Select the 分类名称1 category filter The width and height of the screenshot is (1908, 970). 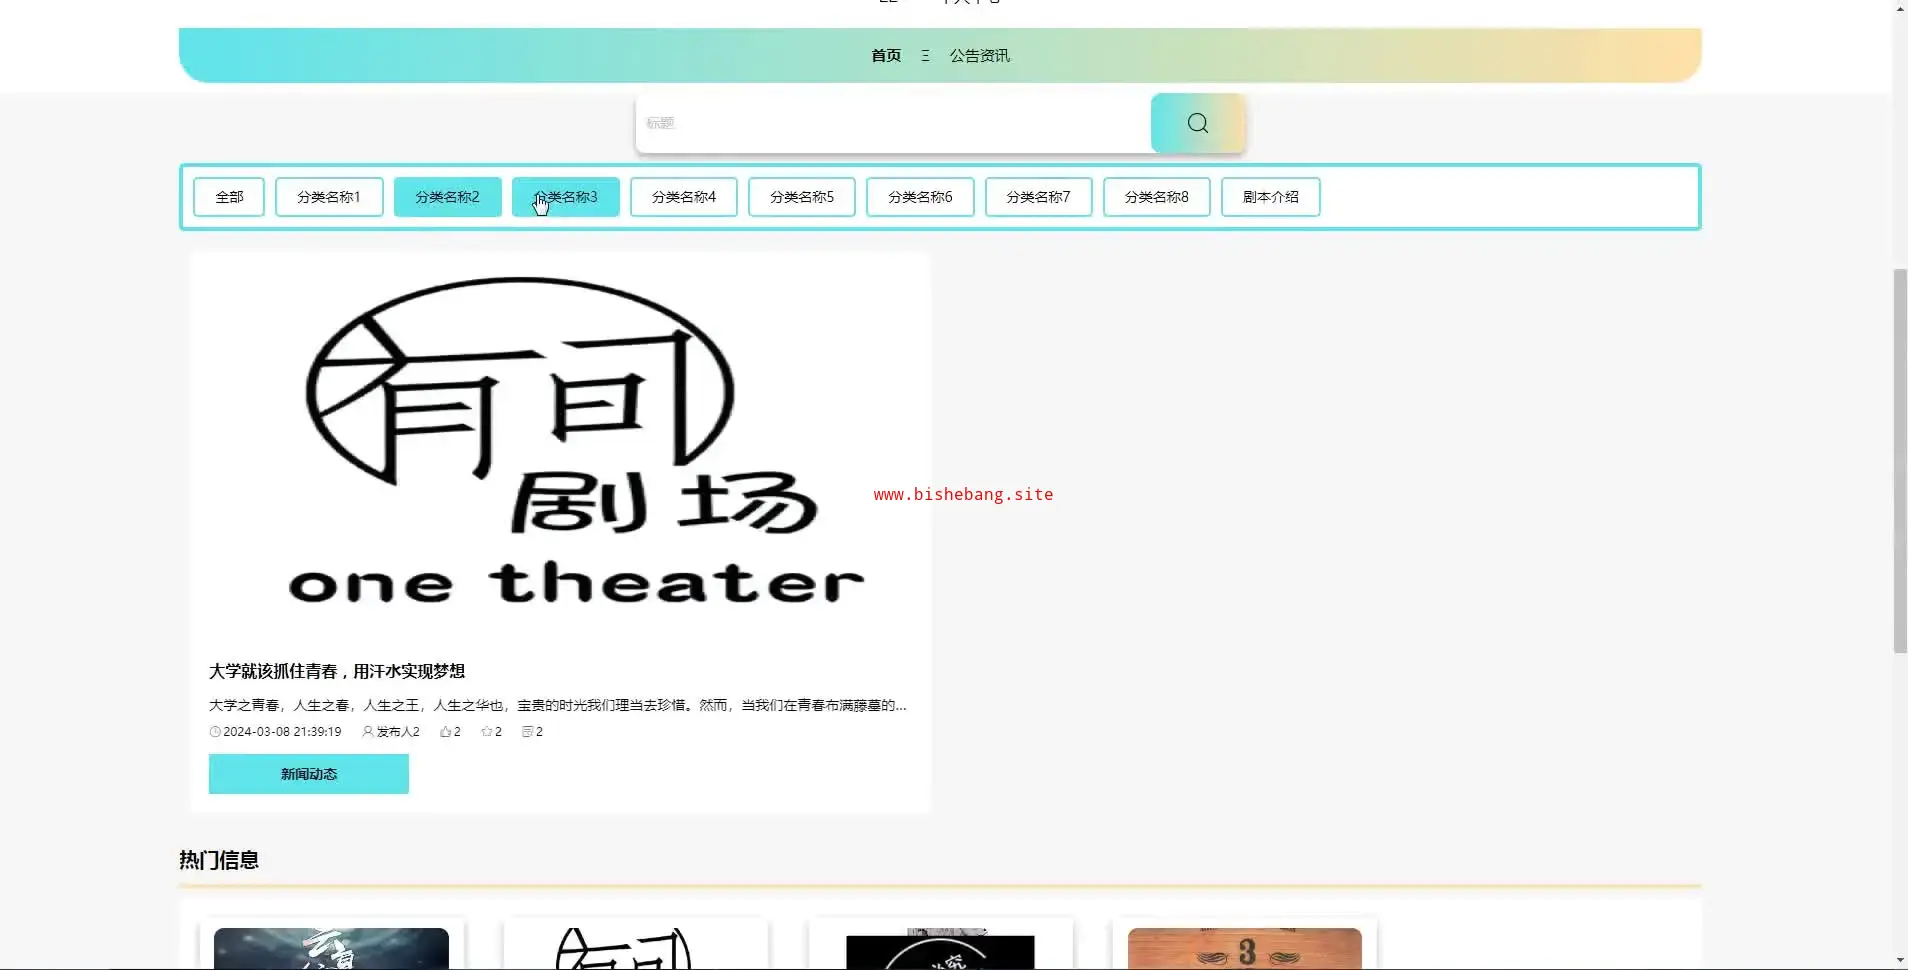328,197
